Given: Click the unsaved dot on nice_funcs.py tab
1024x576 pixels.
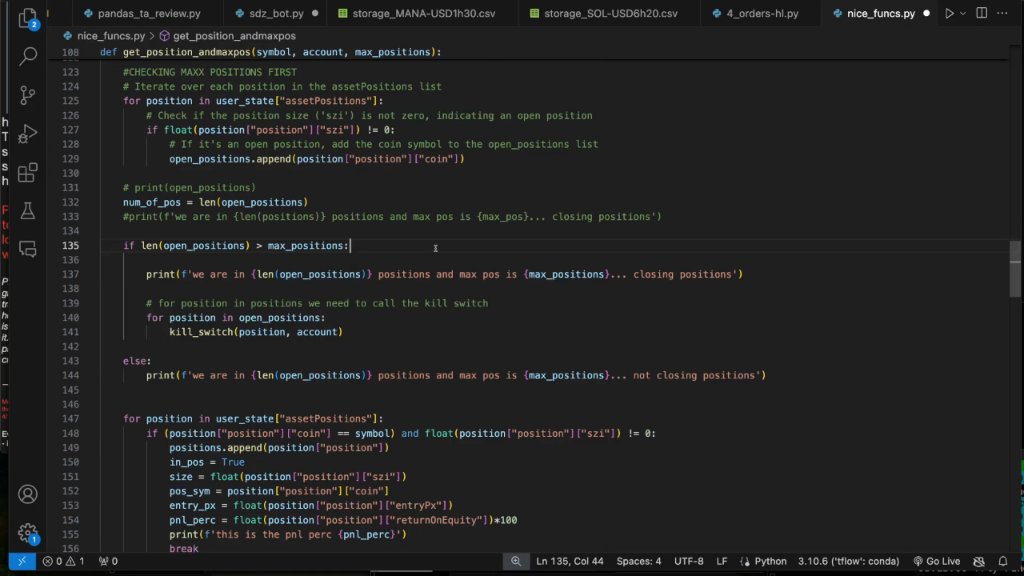Looking at the screenshot, I should coord(926,13).
